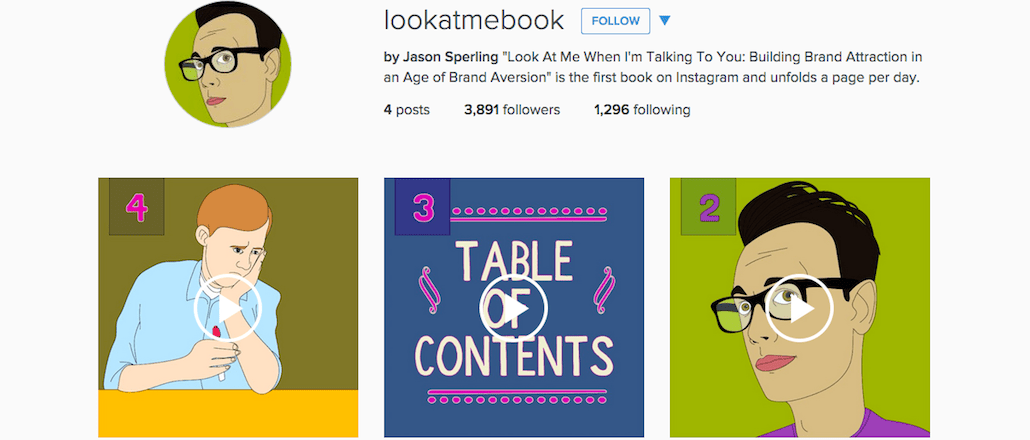This screenshot has height=440, width=1030.
Task: Play the video on post number 4
Action: 228,308
